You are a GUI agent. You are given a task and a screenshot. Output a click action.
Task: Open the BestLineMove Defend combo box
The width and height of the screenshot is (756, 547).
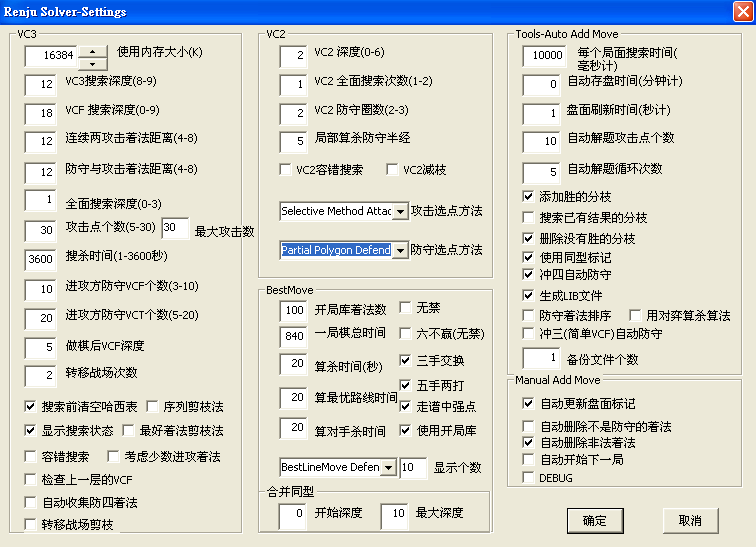click(x=389, y=467)
